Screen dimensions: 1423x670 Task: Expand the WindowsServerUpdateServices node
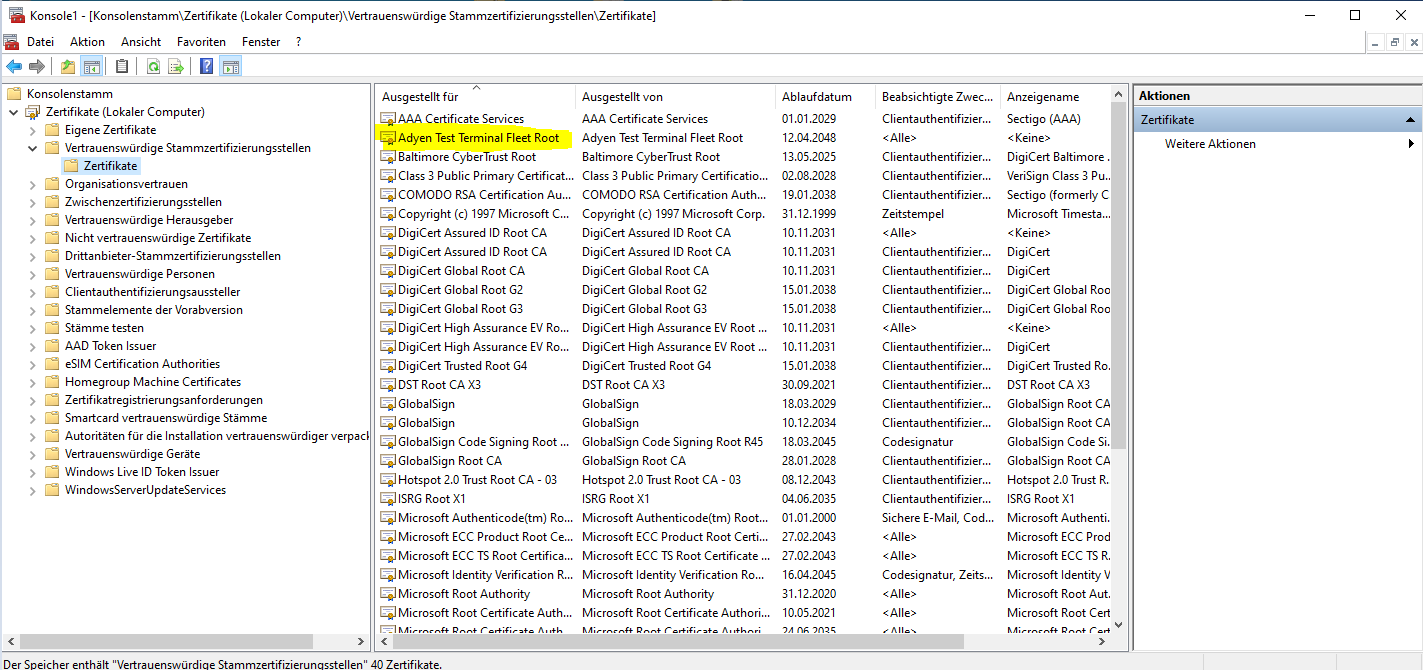click(x=32, y=490)
